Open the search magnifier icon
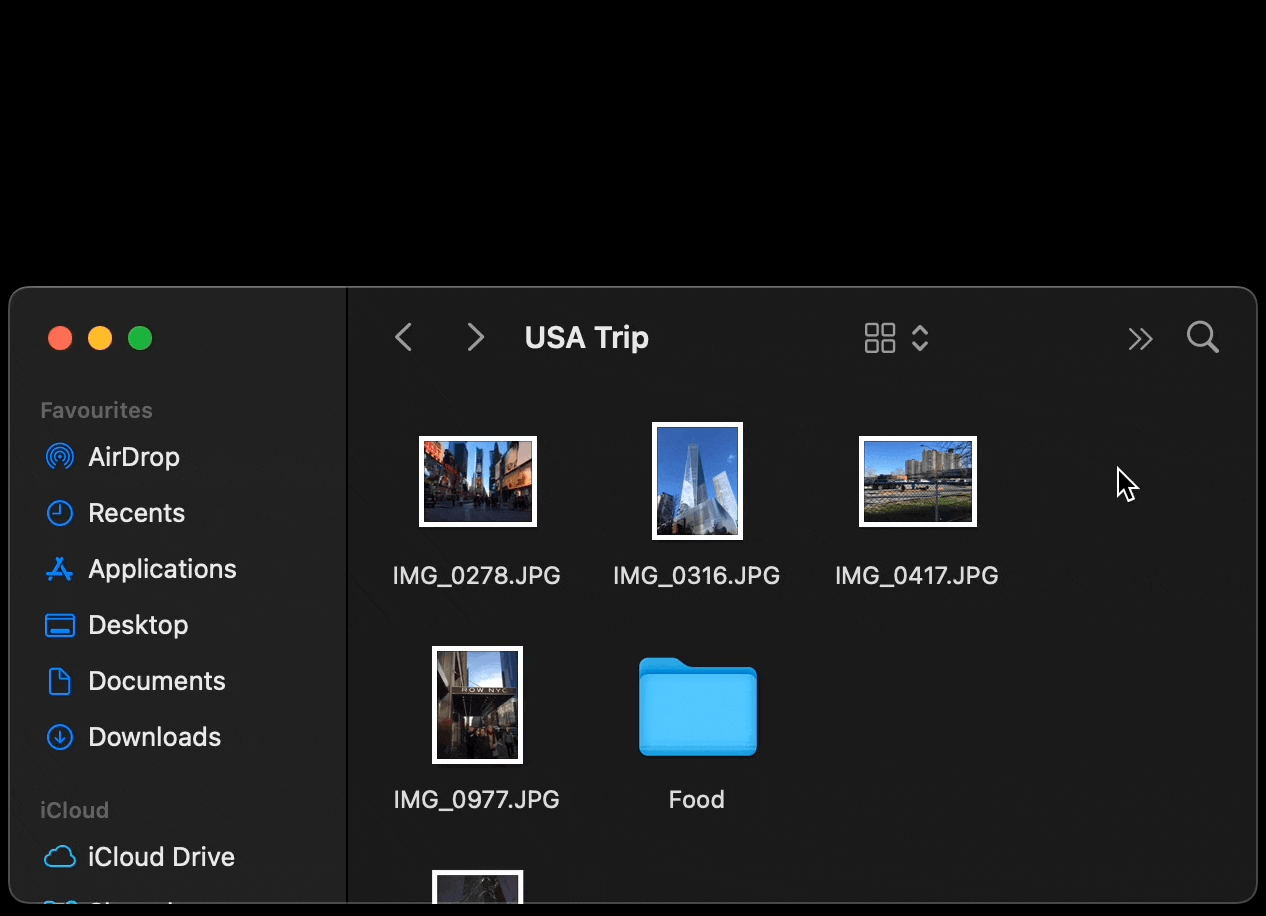 [x=1202, y=338]
